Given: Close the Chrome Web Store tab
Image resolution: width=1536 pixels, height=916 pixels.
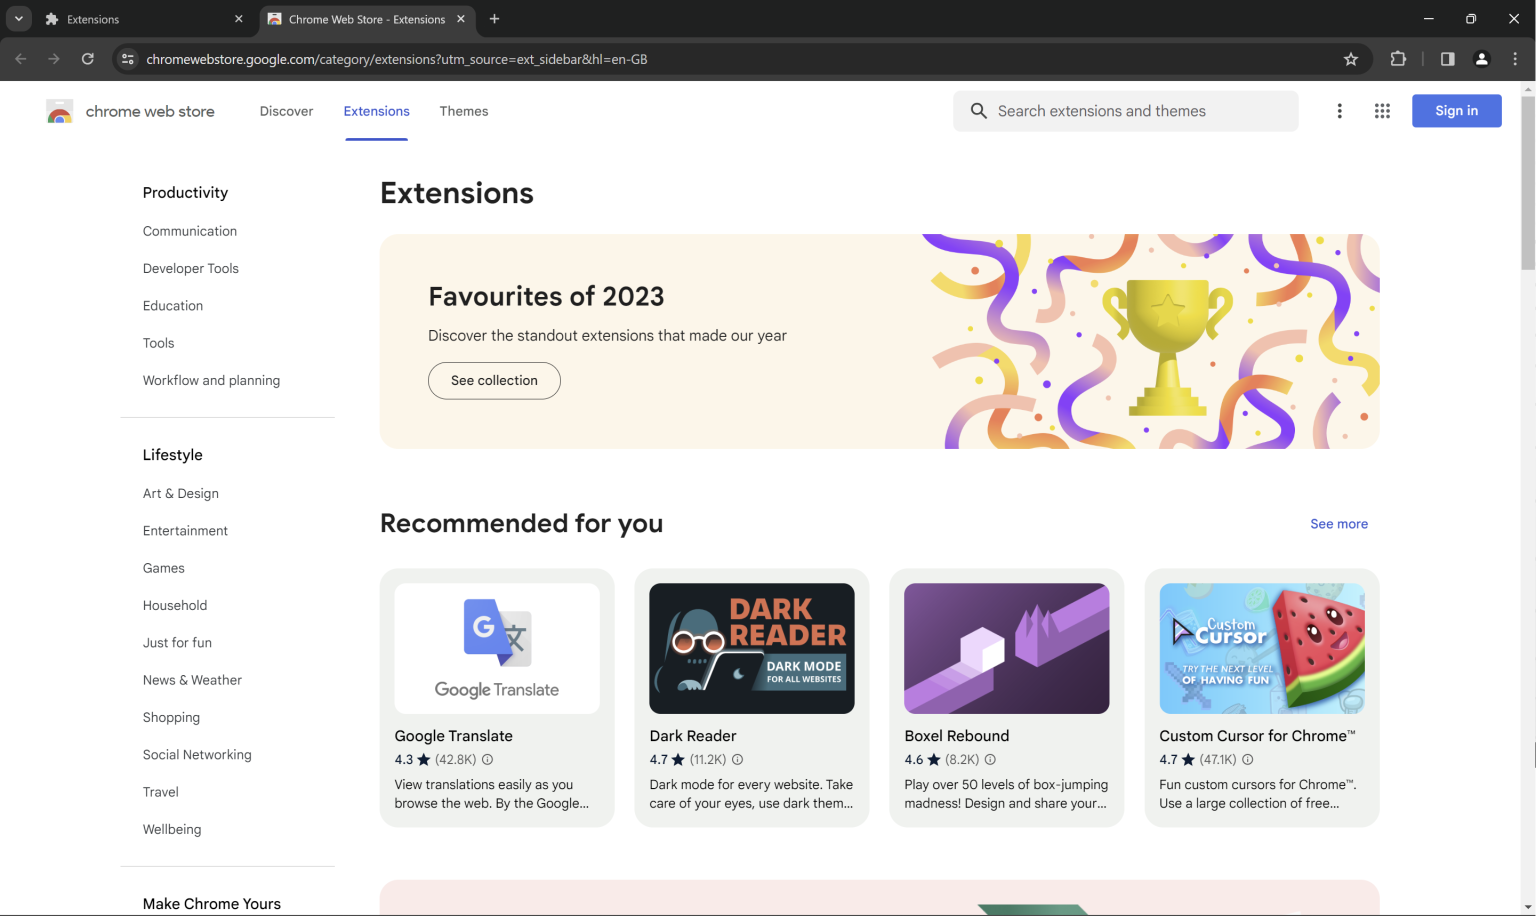Looking at the screenshot, I should point(461,19).
